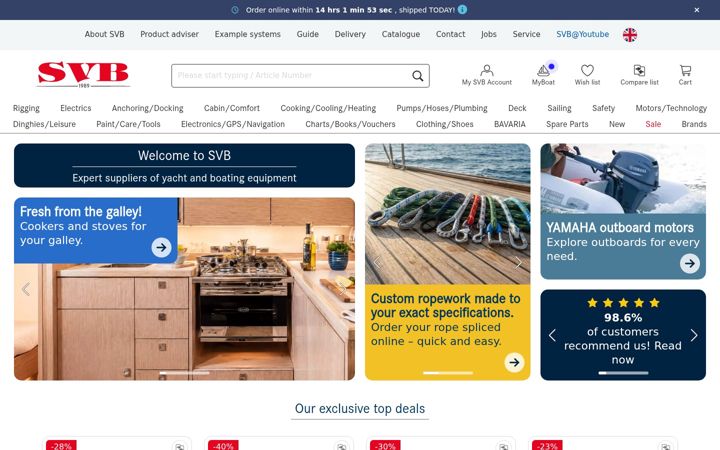This screenshot has height=450, width=720.
Task: Open the Guide link
Action: click(308, 34)
